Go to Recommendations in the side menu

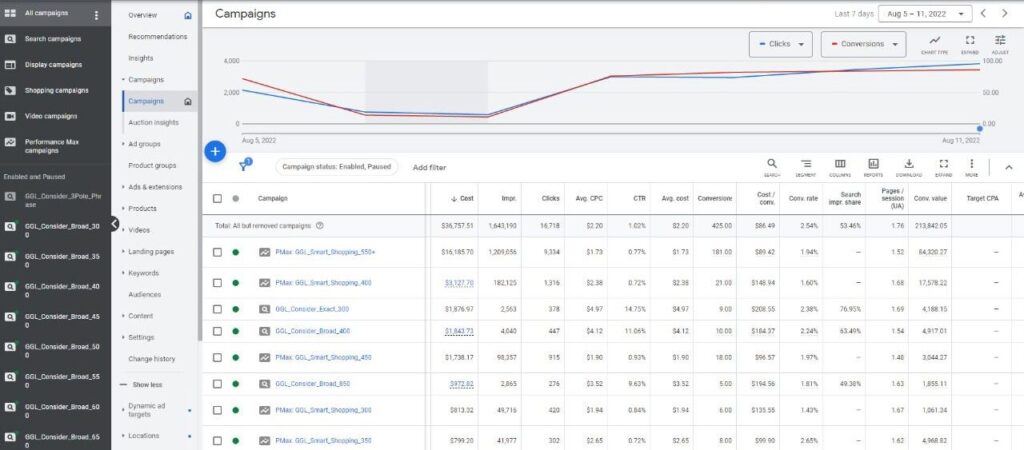tap(157, 37)
